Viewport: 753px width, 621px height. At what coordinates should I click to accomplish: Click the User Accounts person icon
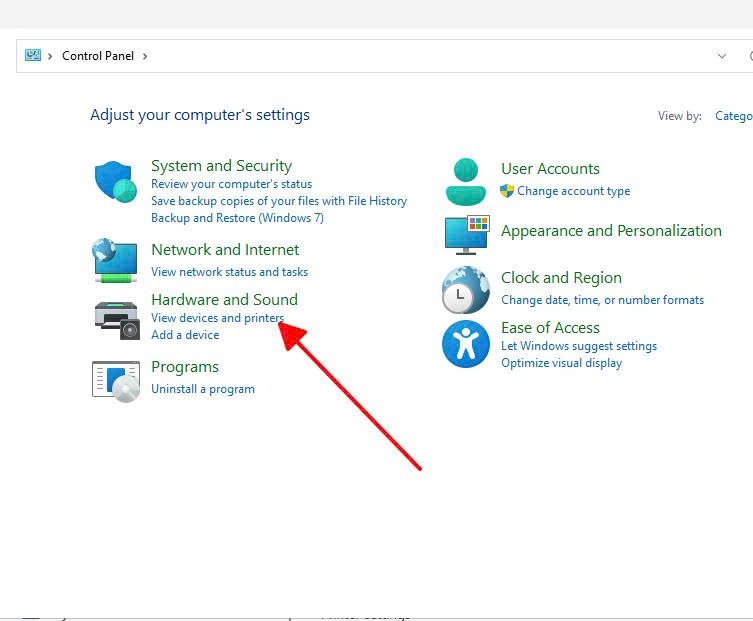465,182
